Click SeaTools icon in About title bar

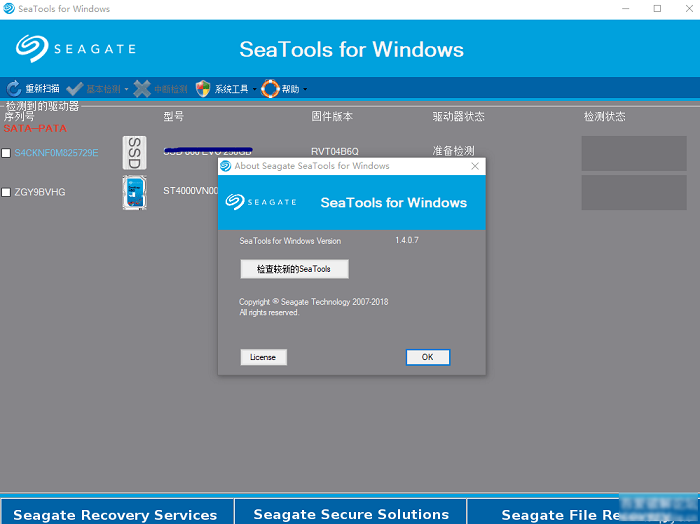pos(225,166)
